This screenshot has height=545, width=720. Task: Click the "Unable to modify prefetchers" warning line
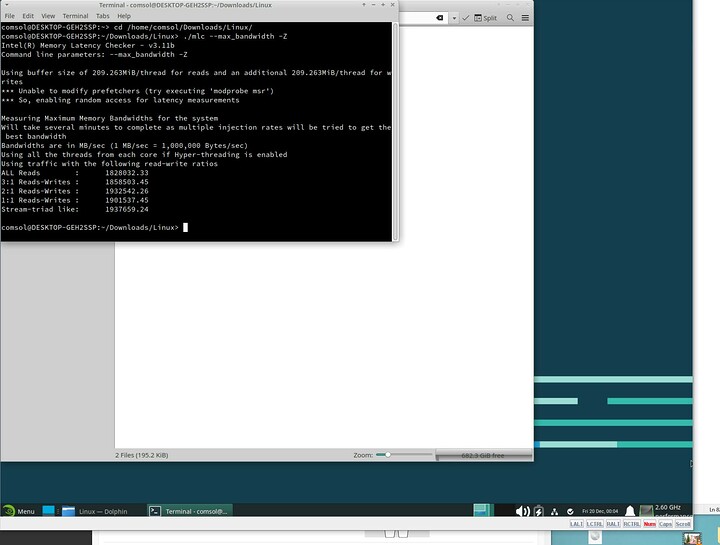[x=137, y=91]
